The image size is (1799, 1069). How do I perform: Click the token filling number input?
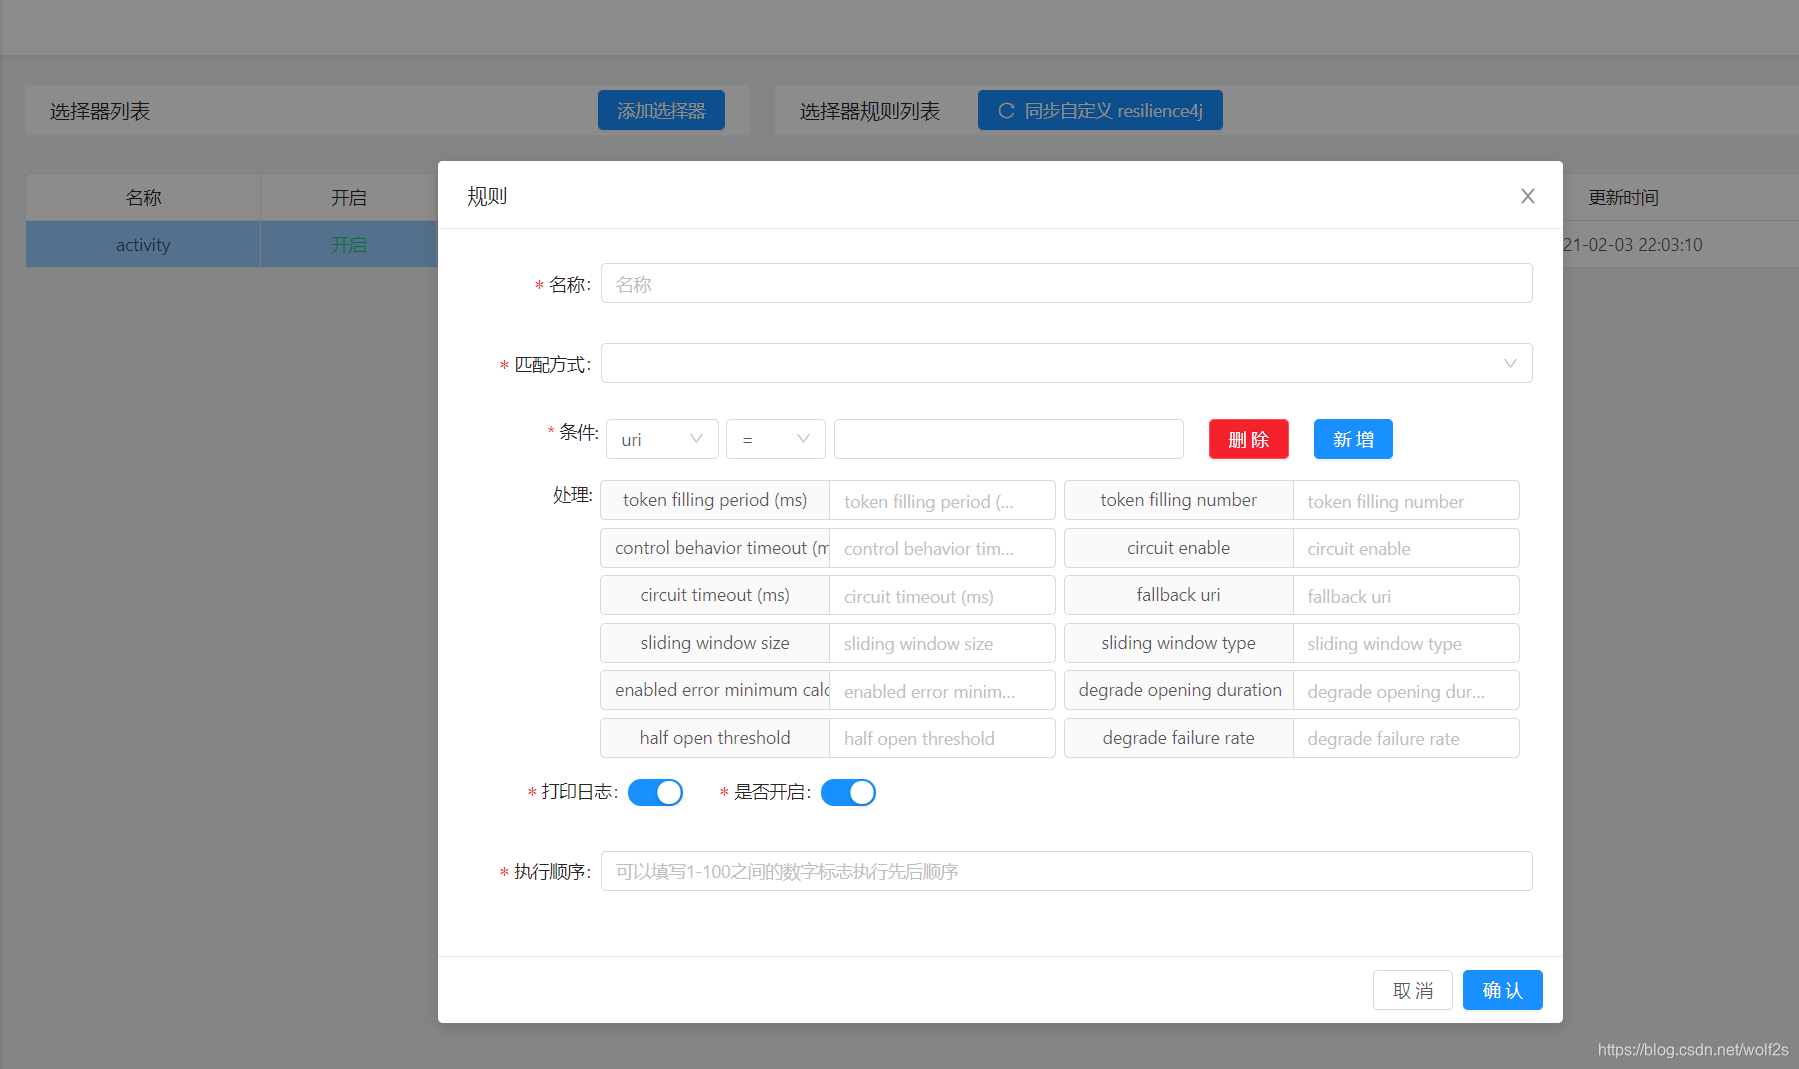[1406, 500]
